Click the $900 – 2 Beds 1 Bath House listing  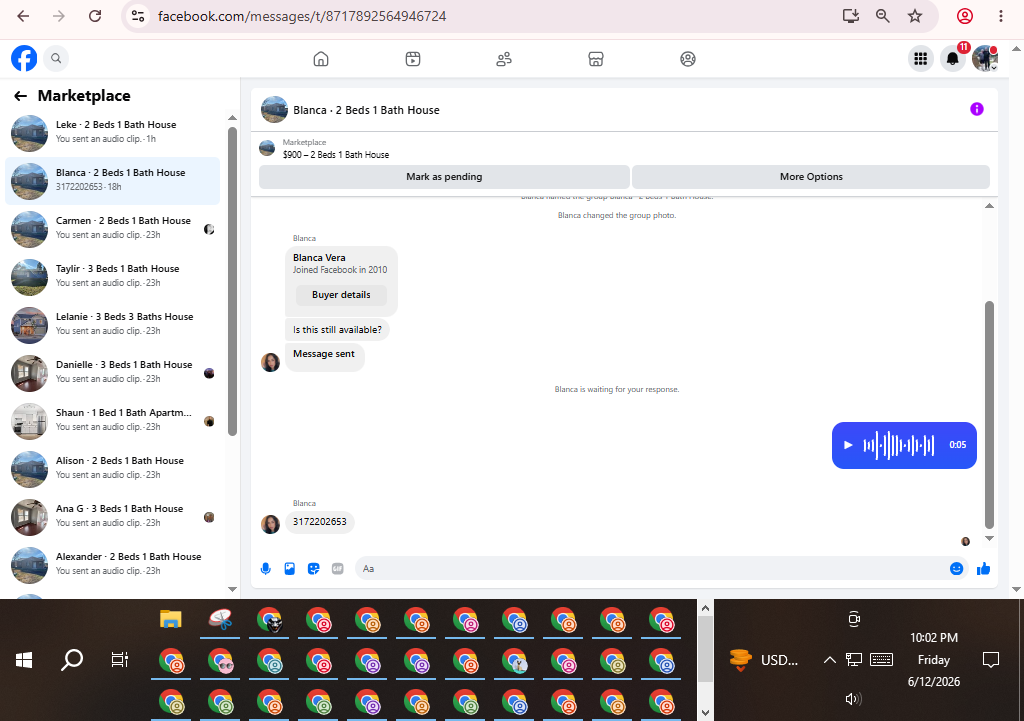point(336,155)
